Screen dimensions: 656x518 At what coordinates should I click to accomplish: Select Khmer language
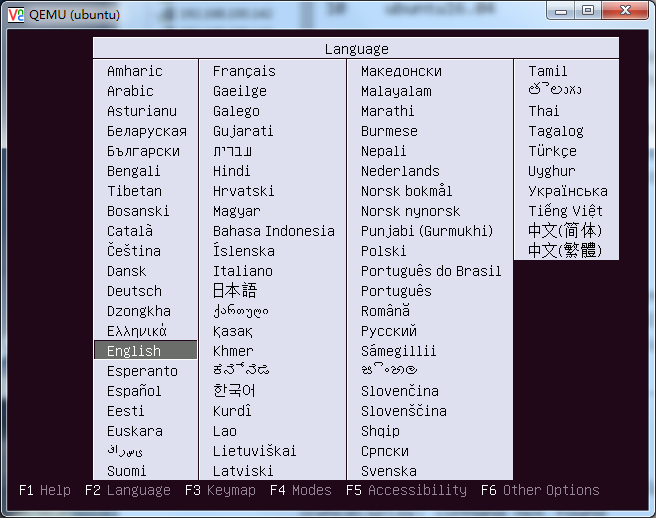[x=233, y=351]
